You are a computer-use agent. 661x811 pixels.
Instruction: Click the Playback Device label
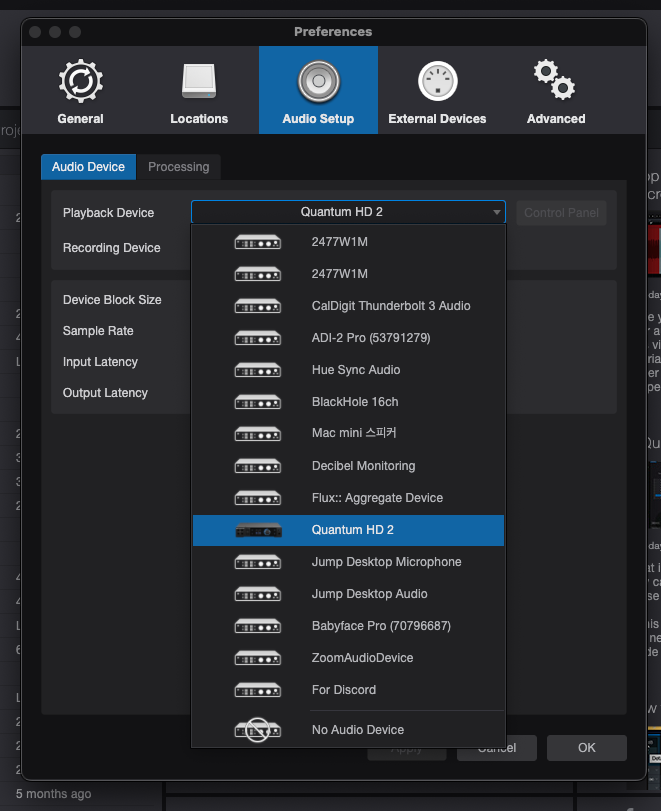pos(109,213)
